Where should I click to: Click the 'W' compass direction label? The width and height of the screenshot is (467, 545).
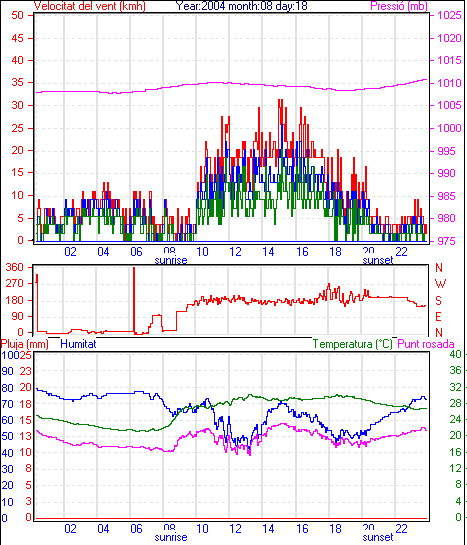point(440,284)
